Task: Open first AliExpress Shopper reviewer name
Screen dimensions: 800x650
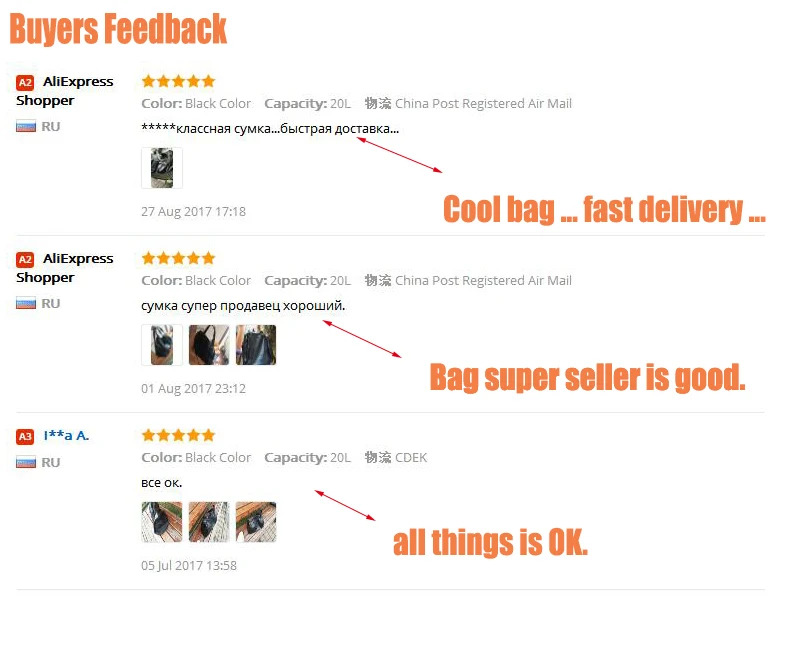Action: point(65,91)
